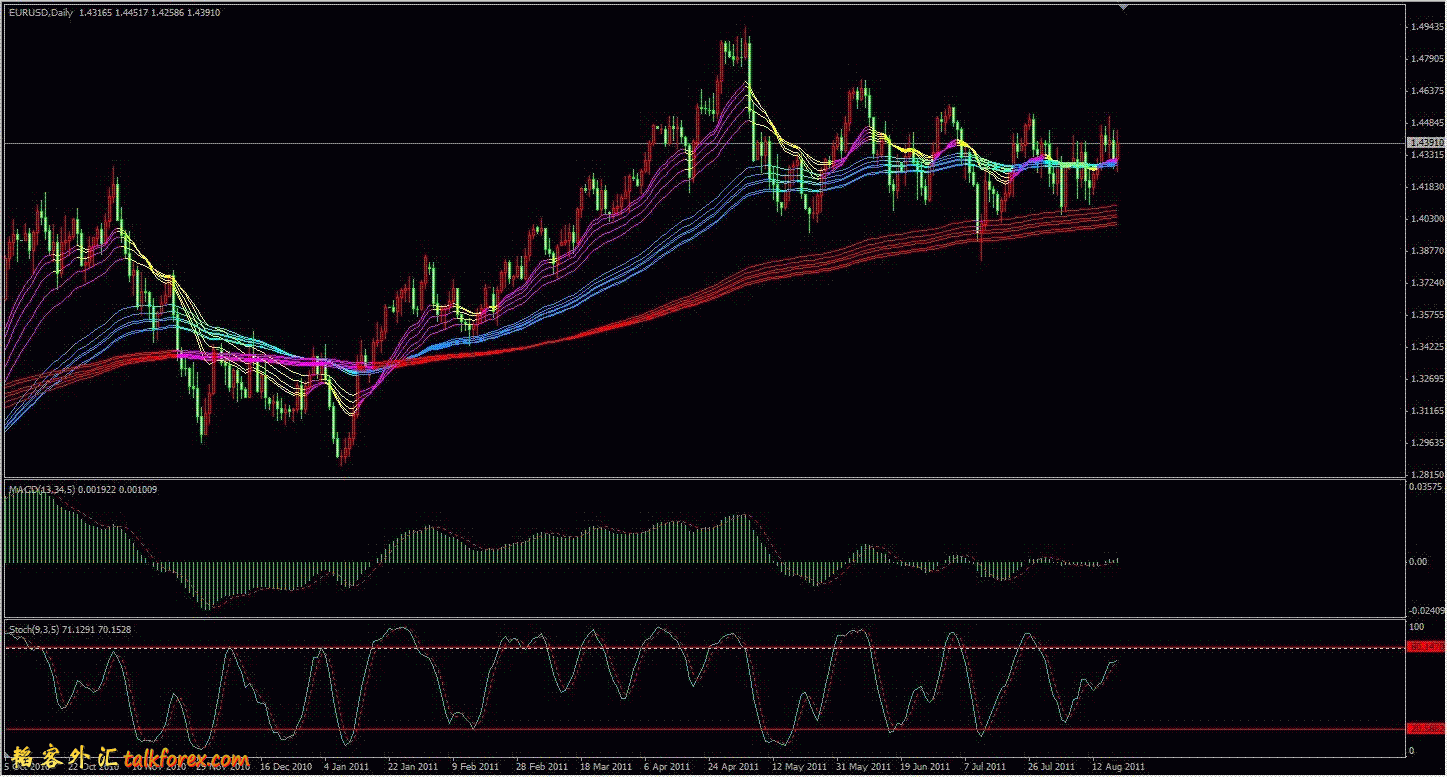The width and height of the screenshot is (1447, 777).
Task: Click the 1.38770 price scale label
Action: tap(1426, 251)
